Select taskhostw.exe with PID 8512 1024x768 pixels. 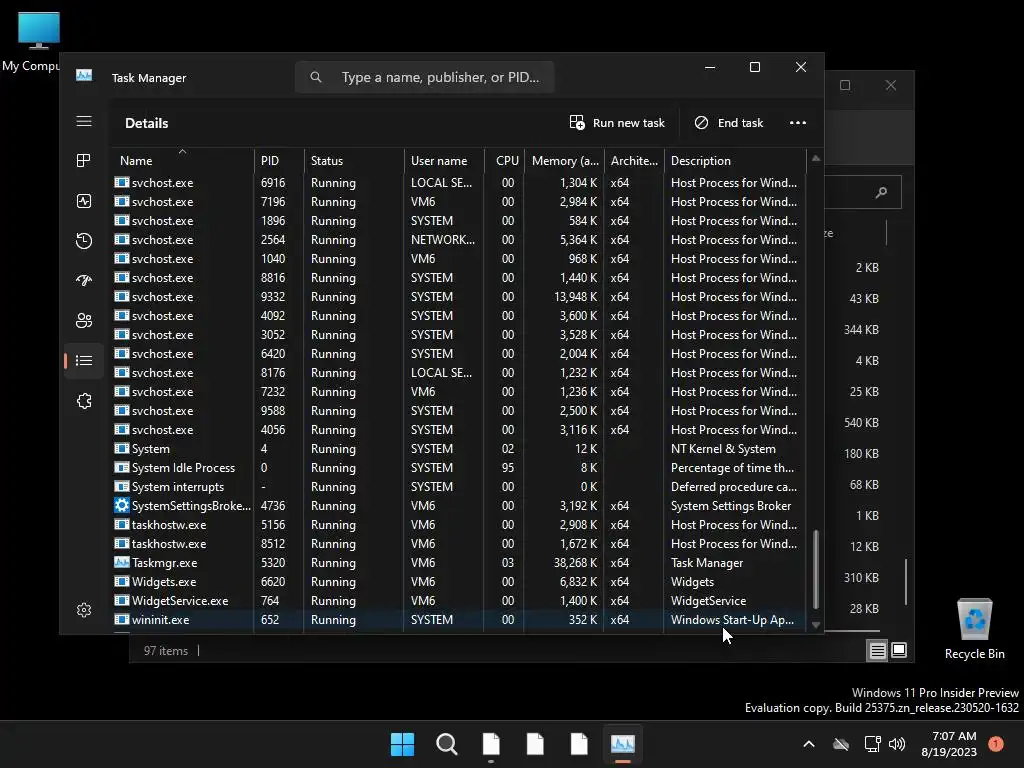tap(460, 543)
